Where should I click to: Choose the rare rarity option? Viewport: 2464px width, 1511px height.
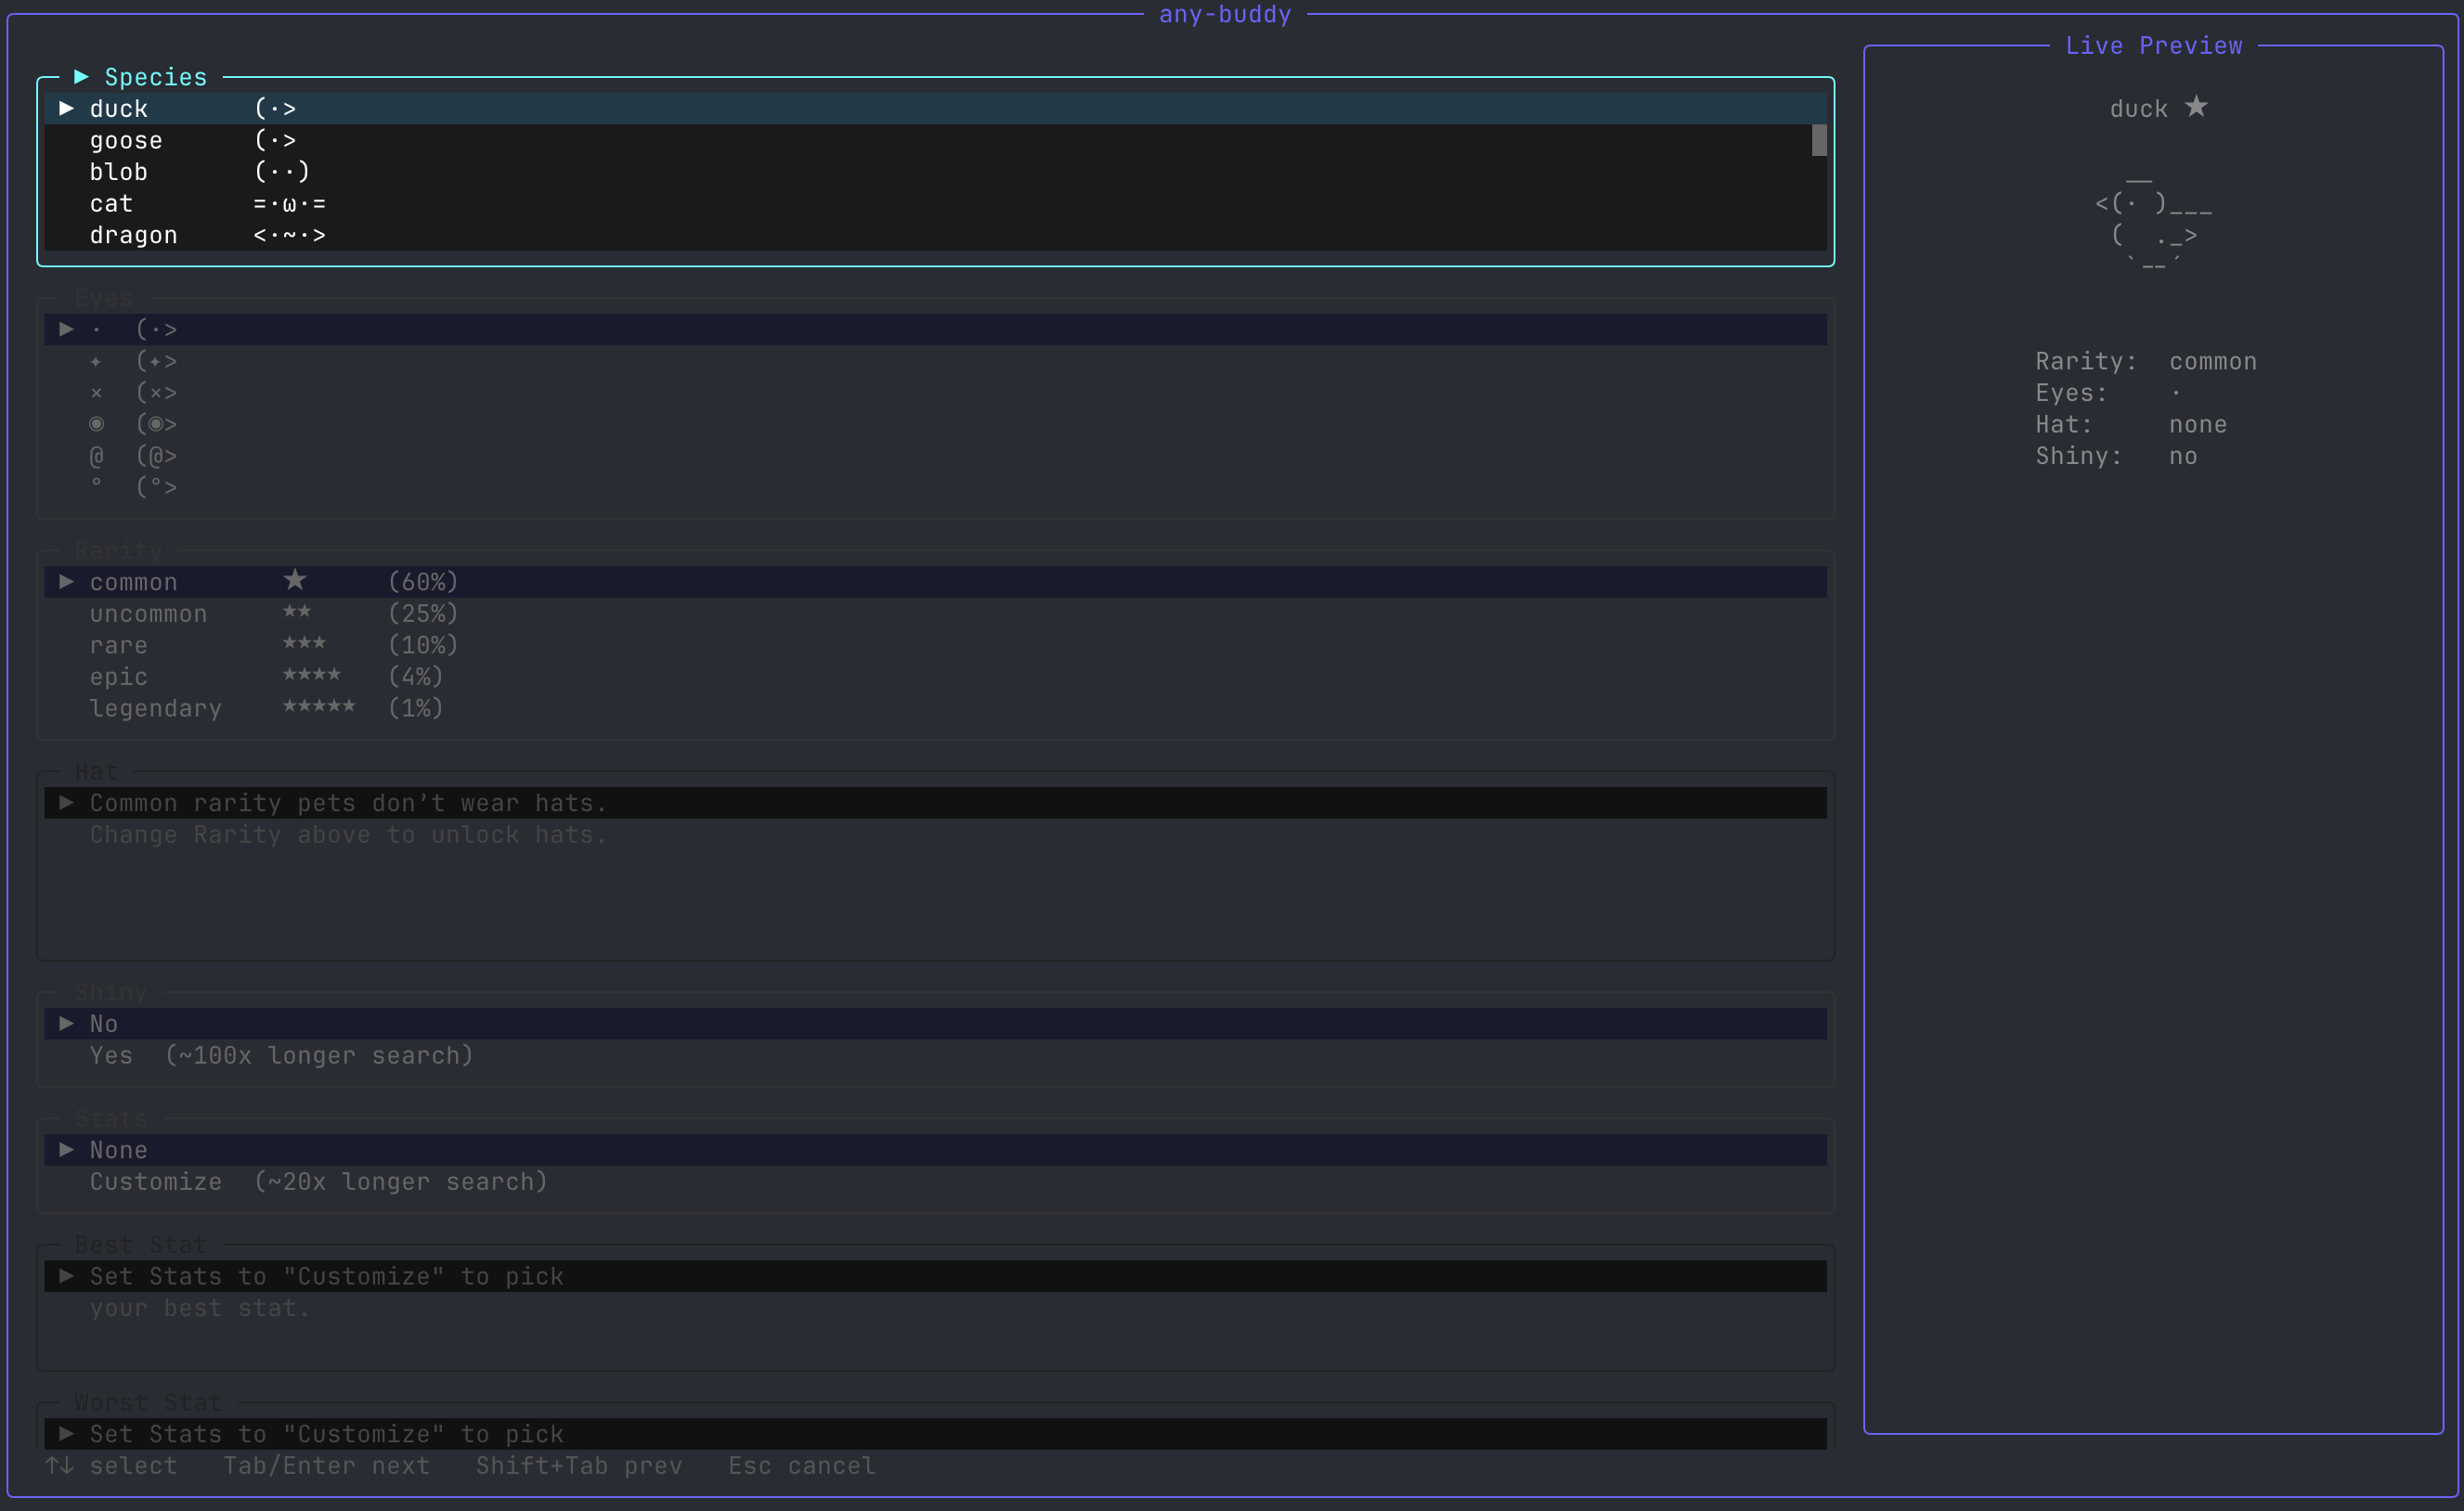[x=935, y=645]
